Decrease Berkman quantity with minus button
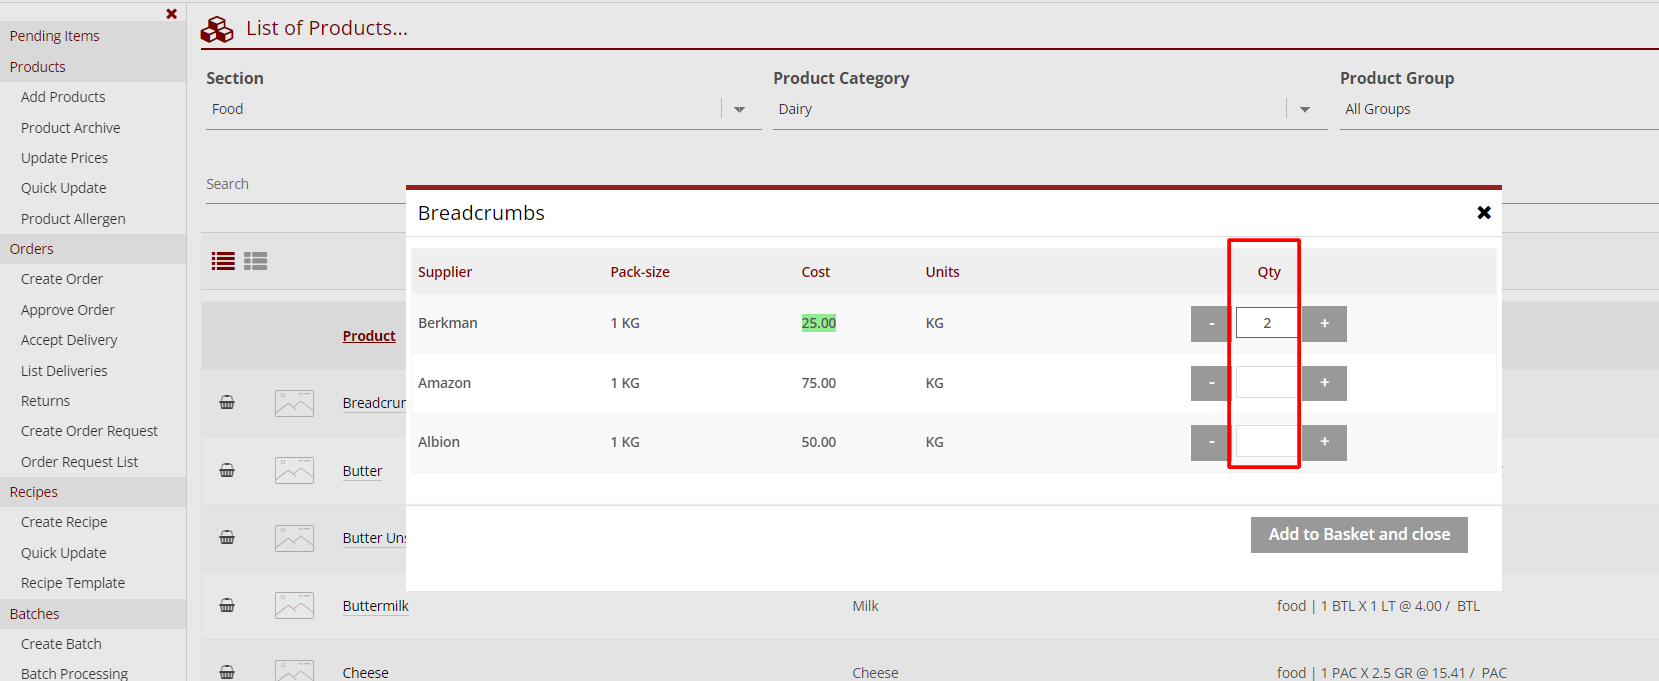 1211,324
